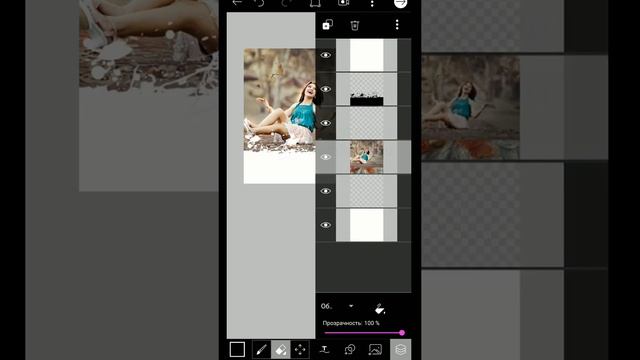This screenshot has width=640, height=360.
Task: Select the fifth empty transparent layer thumbnail
Action: pos(367,191)
